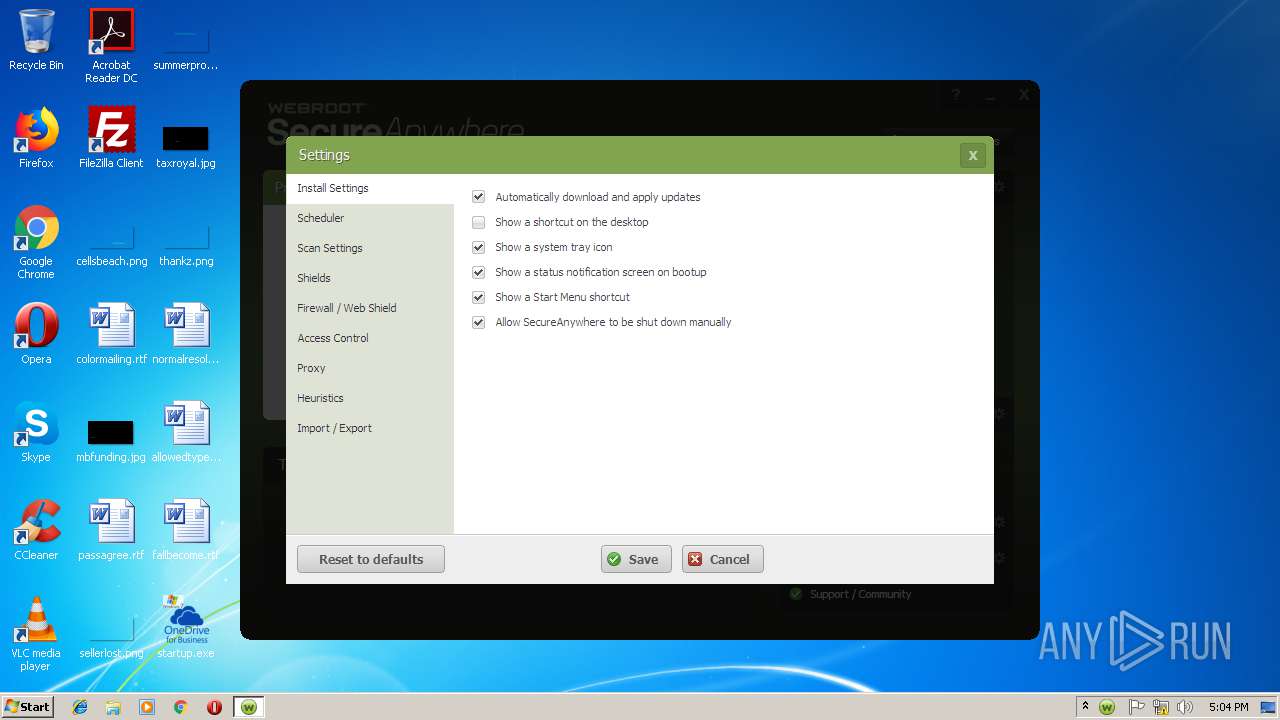Select mbfunding.jpg image on desktop

point(111,440)
